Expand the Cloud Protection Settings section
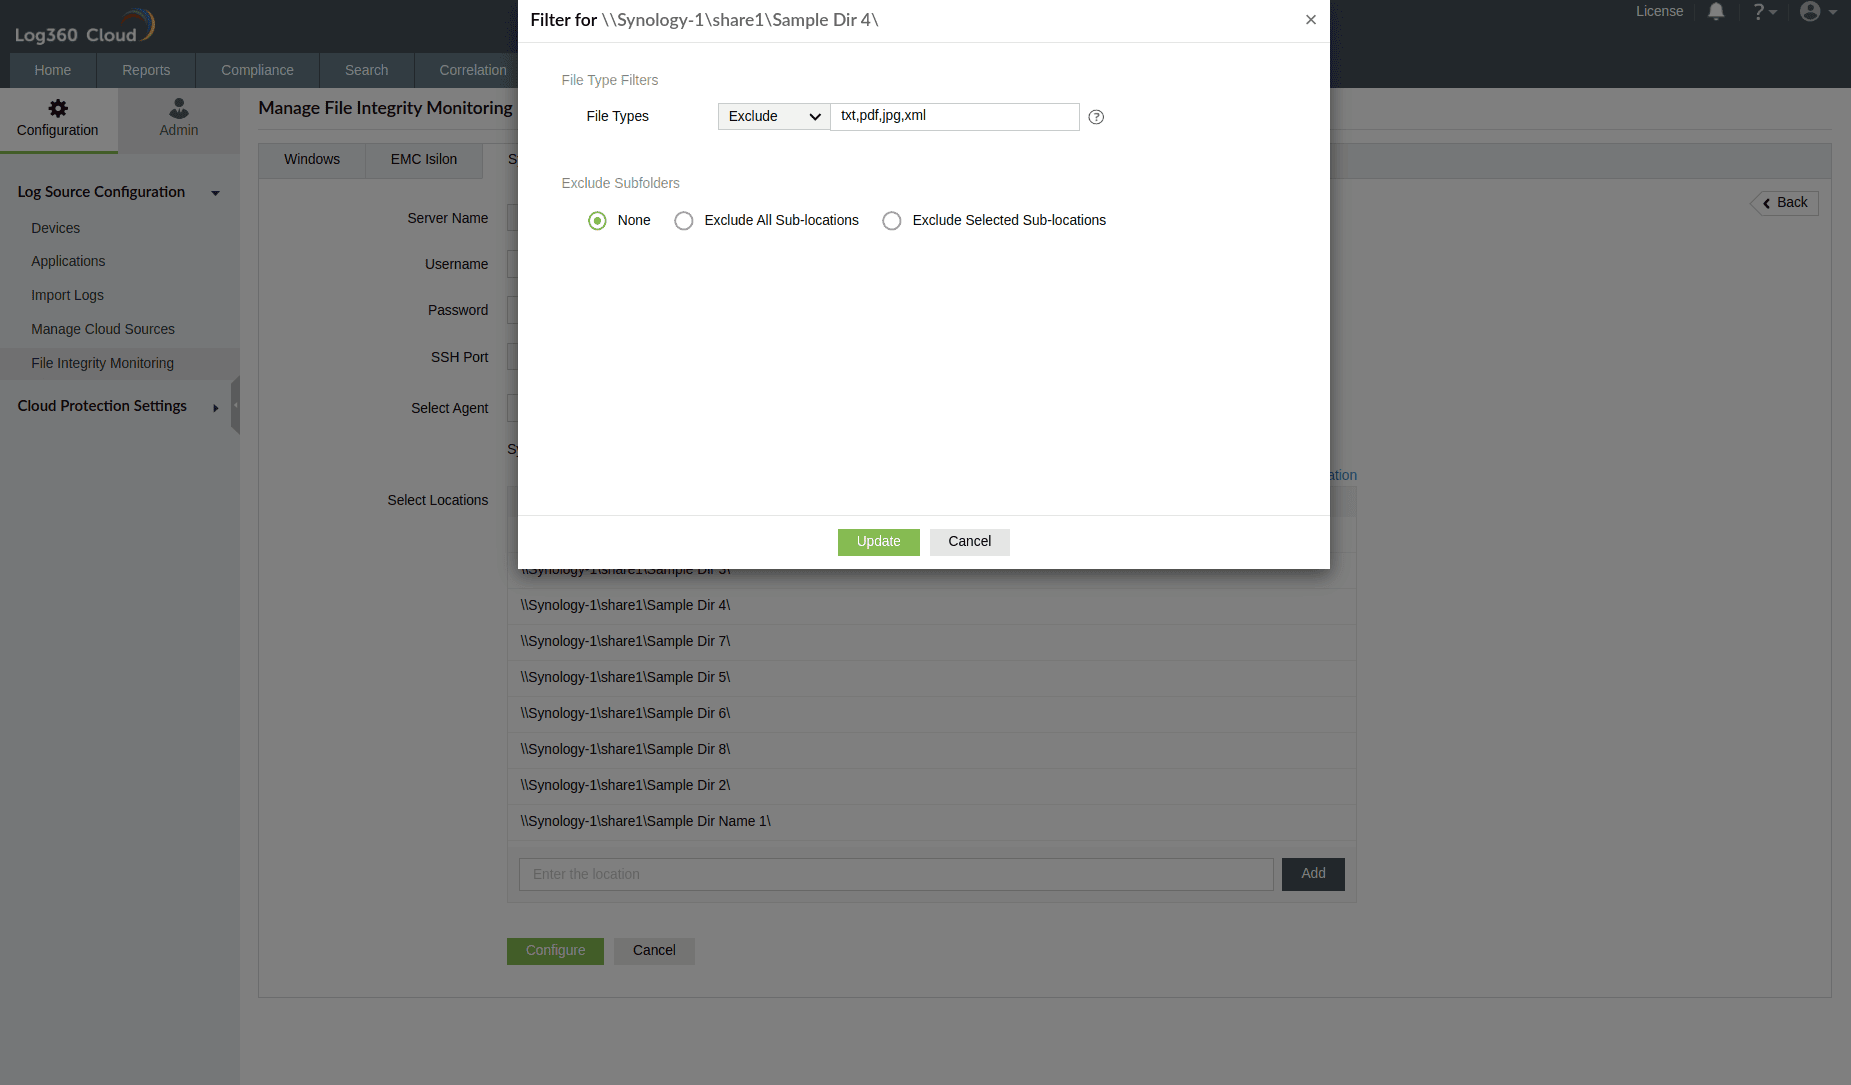 point(215,407)
